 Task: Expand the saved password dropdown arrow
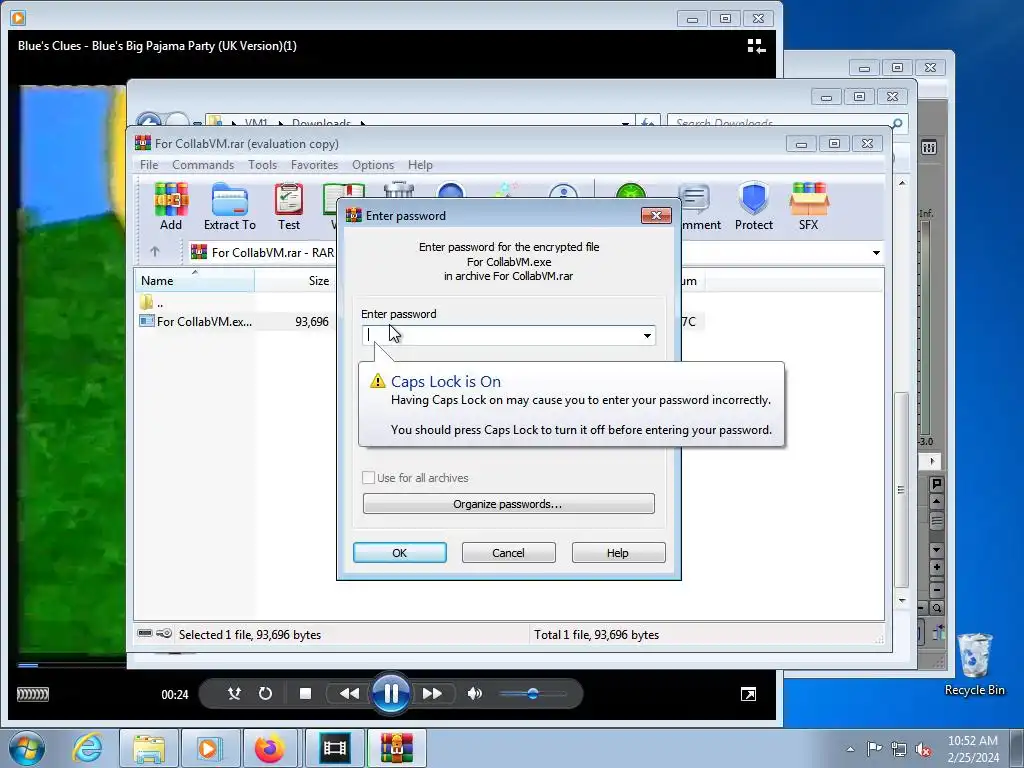point(647,335)
